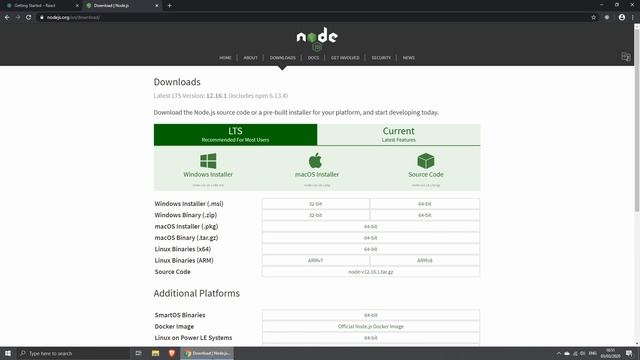Click the macOS Installer apple icon
This screenshot has height=360, width=640.
click(x=315, y=160)
